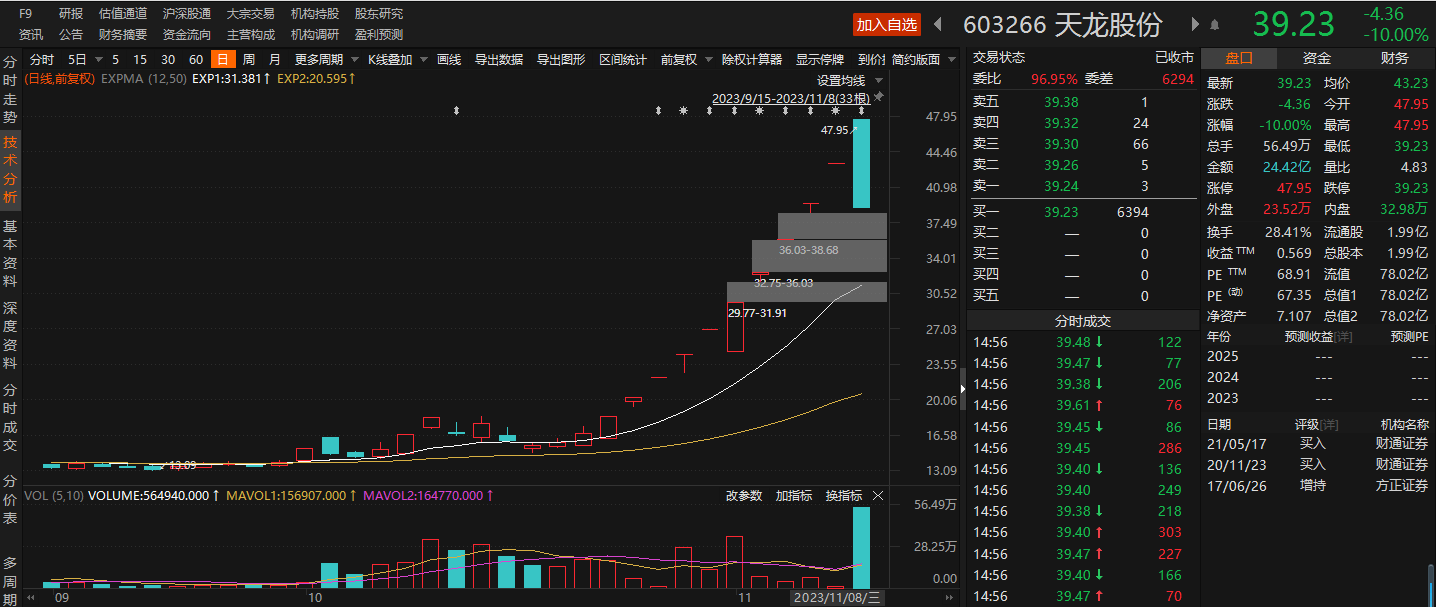This screenshot has width=1436, height=607.
Task: Select the 月 monthly period
Action: [274, 60]
